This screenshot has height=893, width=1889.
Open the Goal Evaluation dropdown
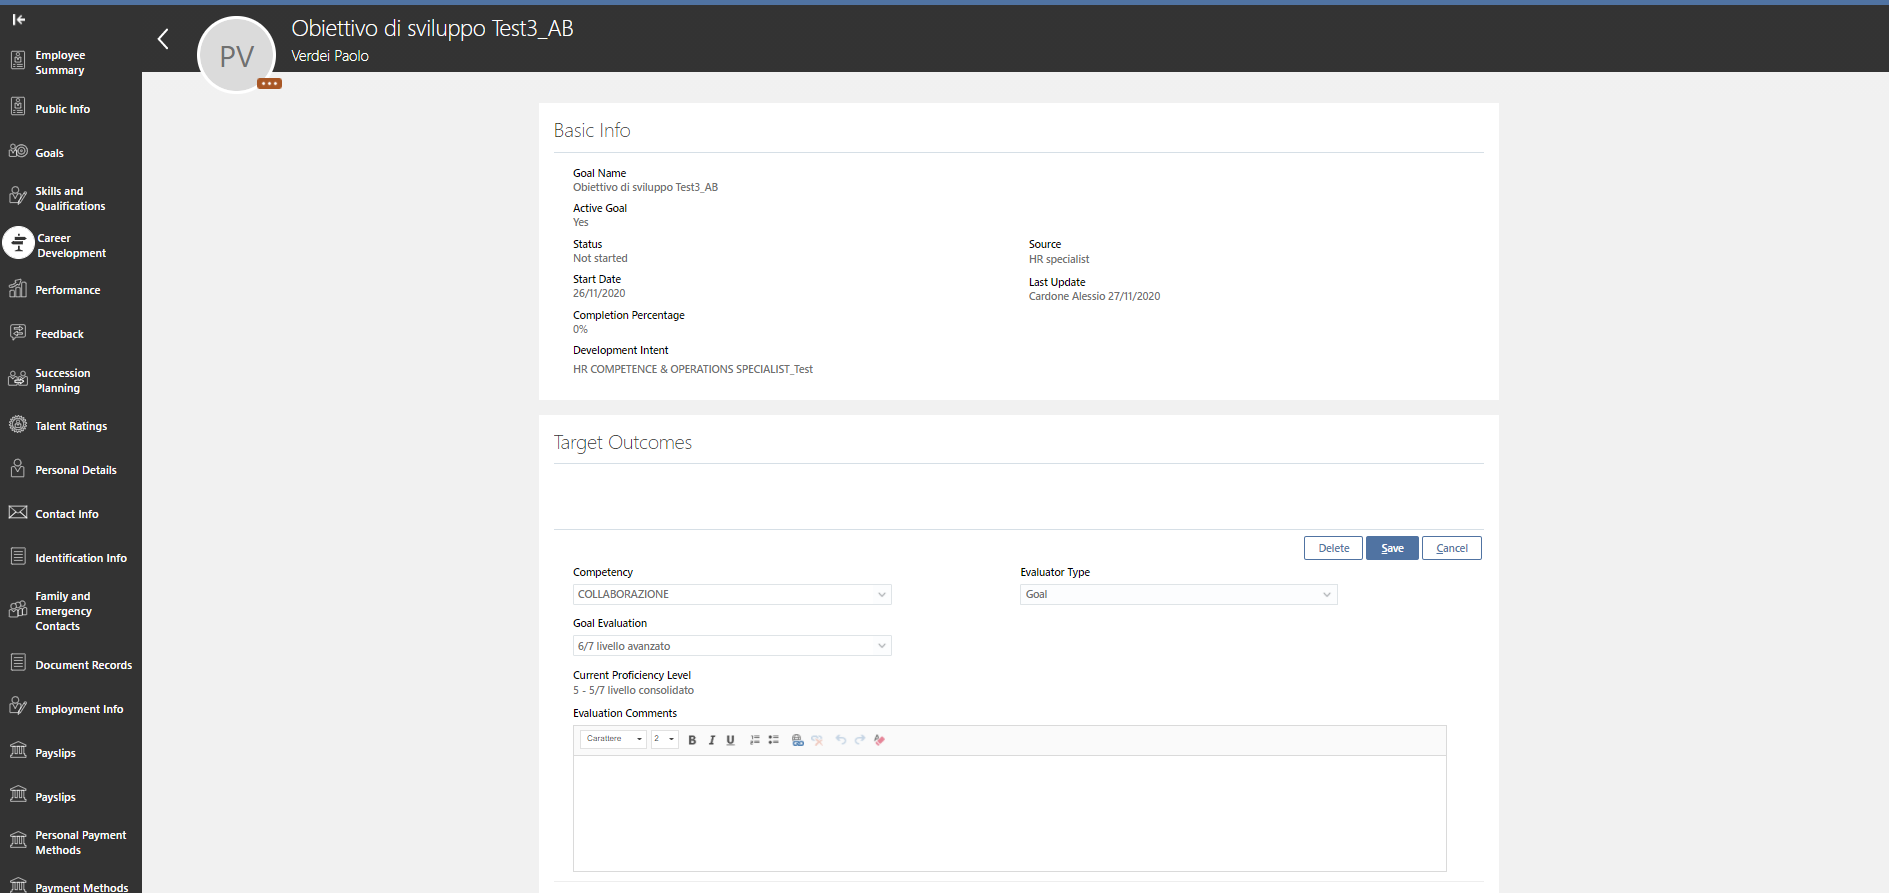click(732, 646)
